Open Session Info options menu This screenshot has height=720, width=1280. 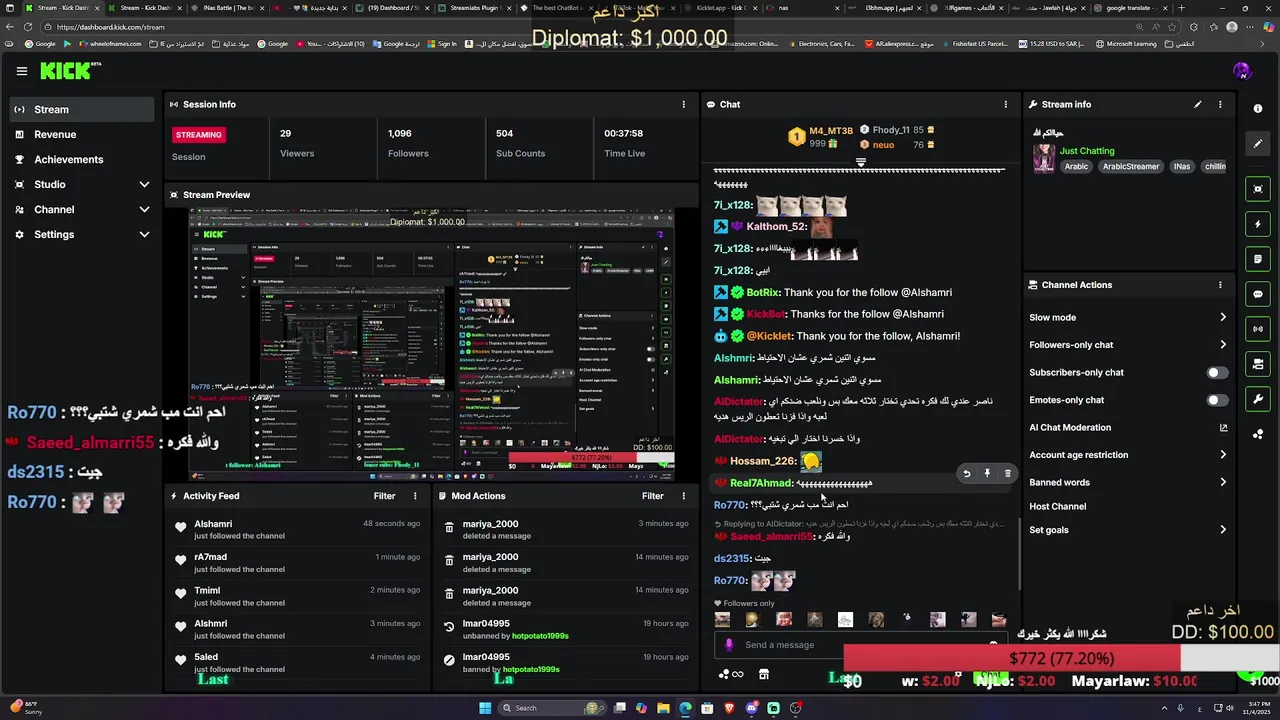click(x=684, y=104)
